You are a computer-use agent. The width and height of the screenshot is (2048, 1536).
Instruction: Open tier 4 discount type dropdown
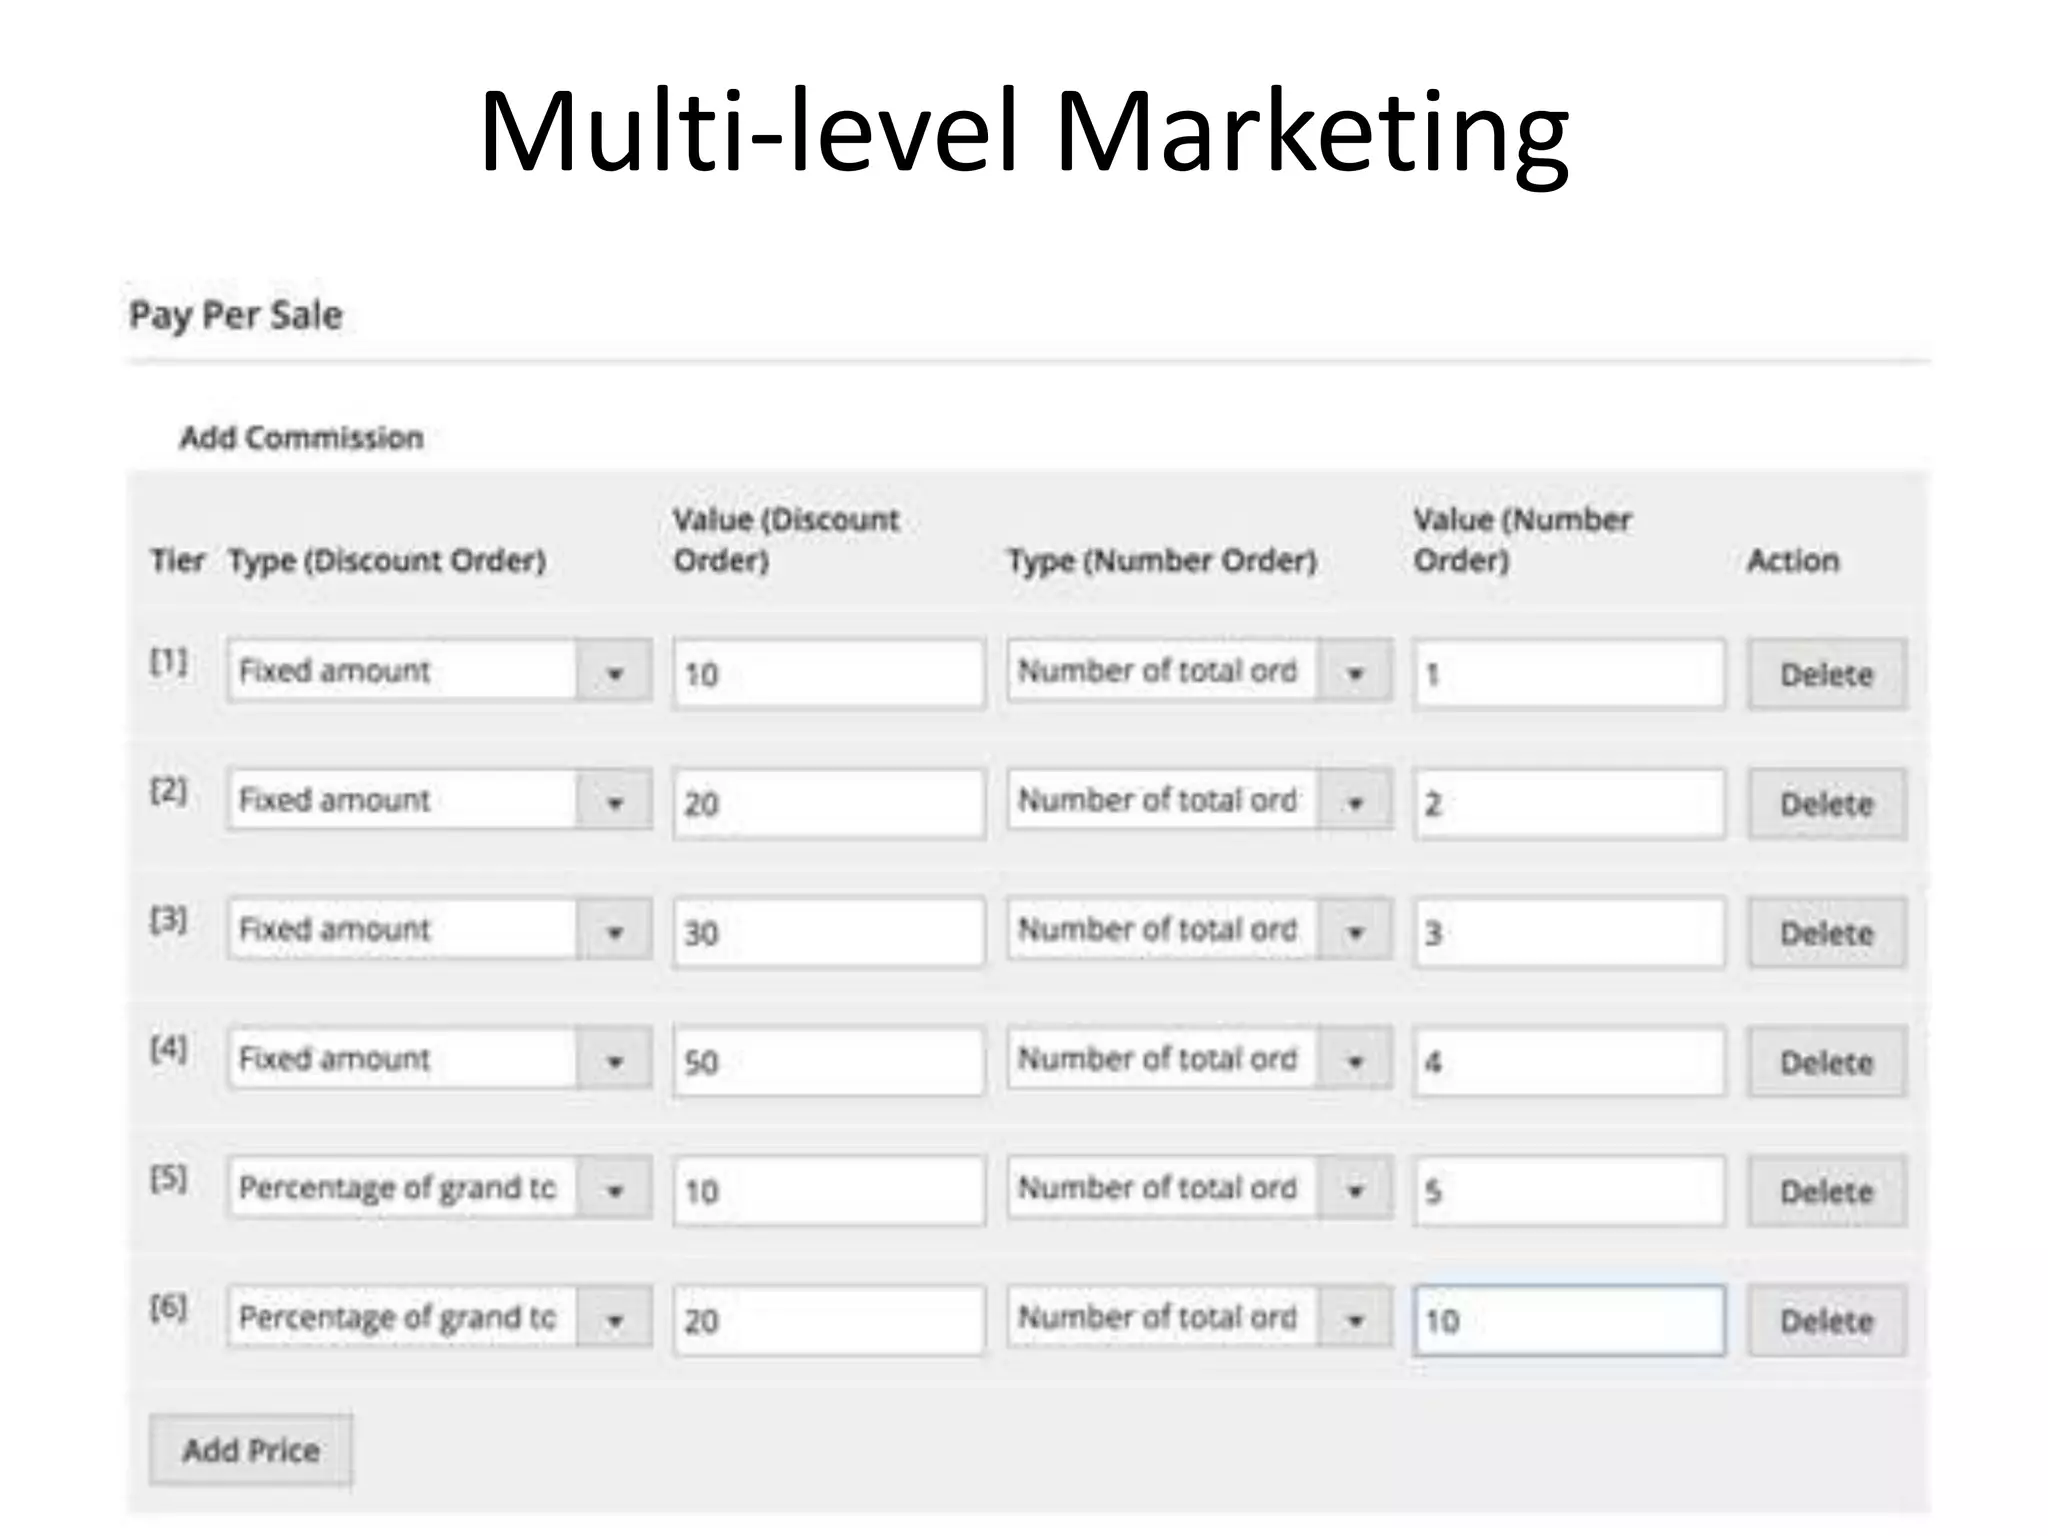click(439, 1058)
